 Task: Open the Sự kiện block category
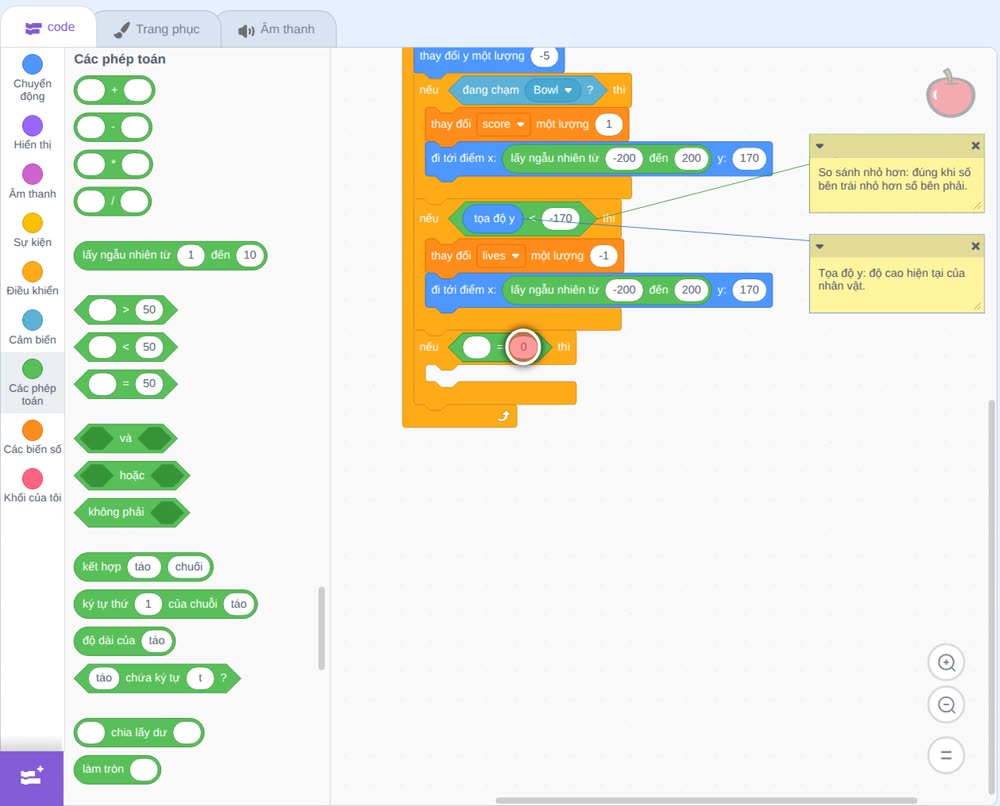(x=33, y=230)
